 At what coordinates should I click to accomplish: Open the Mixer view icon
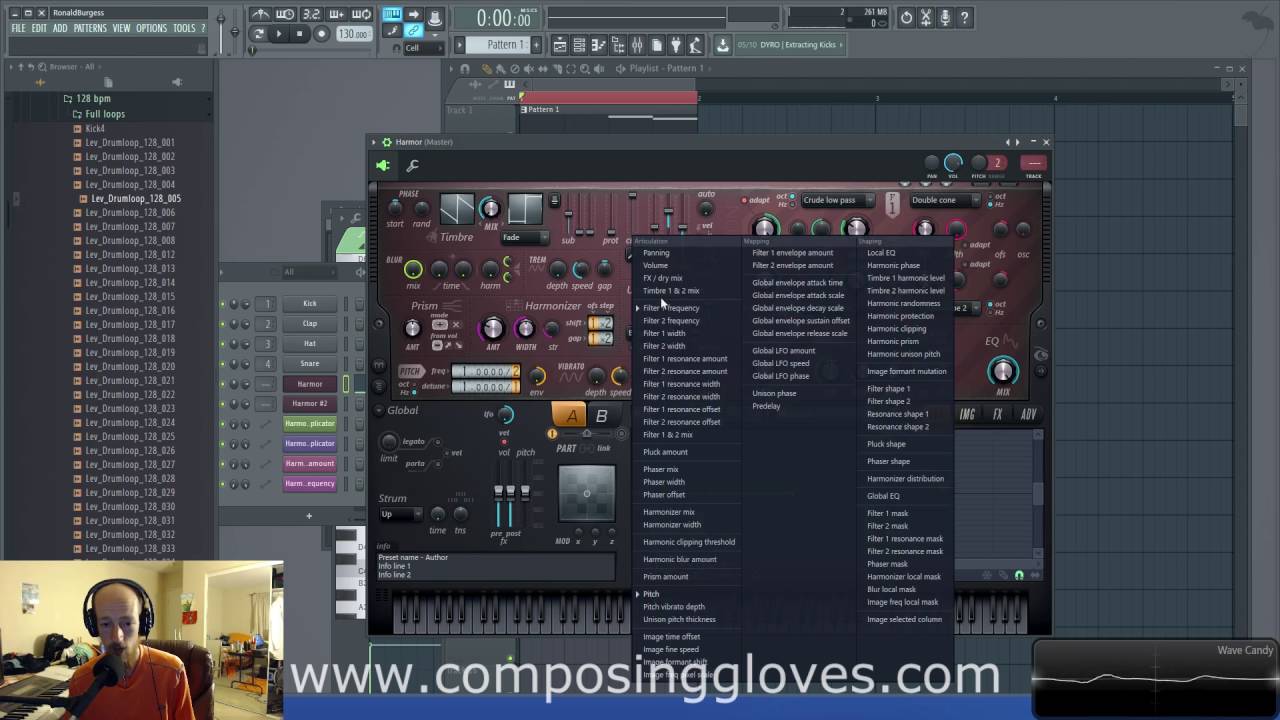pyautogui.click(x=637, y=44)
